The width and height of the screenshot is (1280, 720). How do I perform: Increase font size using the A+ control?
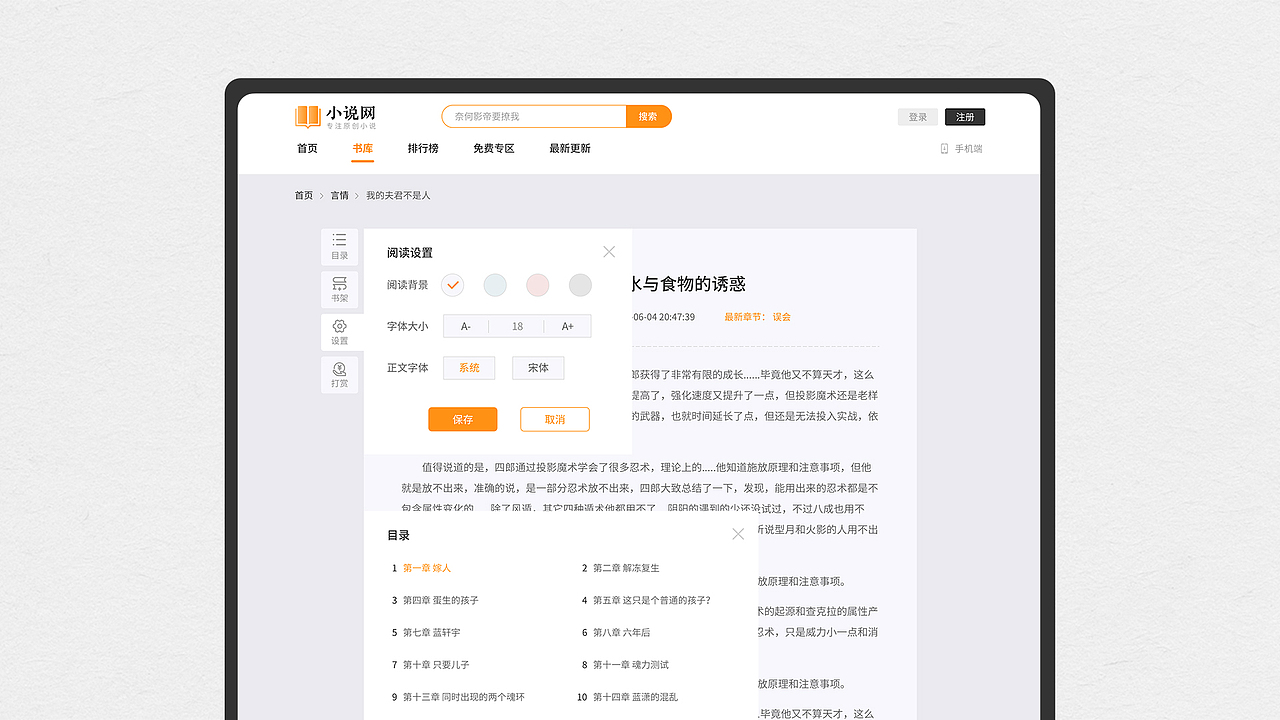[x=568, y=326]
